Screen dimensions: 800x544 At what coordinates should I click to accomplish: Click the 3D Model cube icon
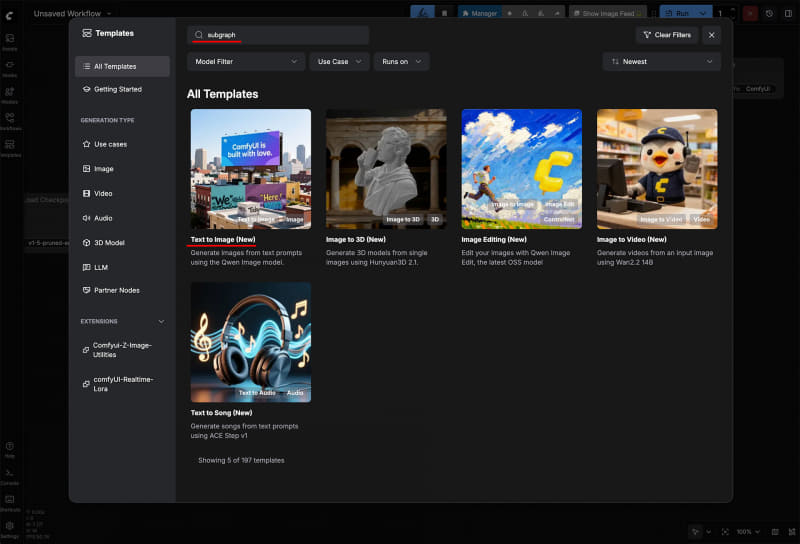[86, 242]
